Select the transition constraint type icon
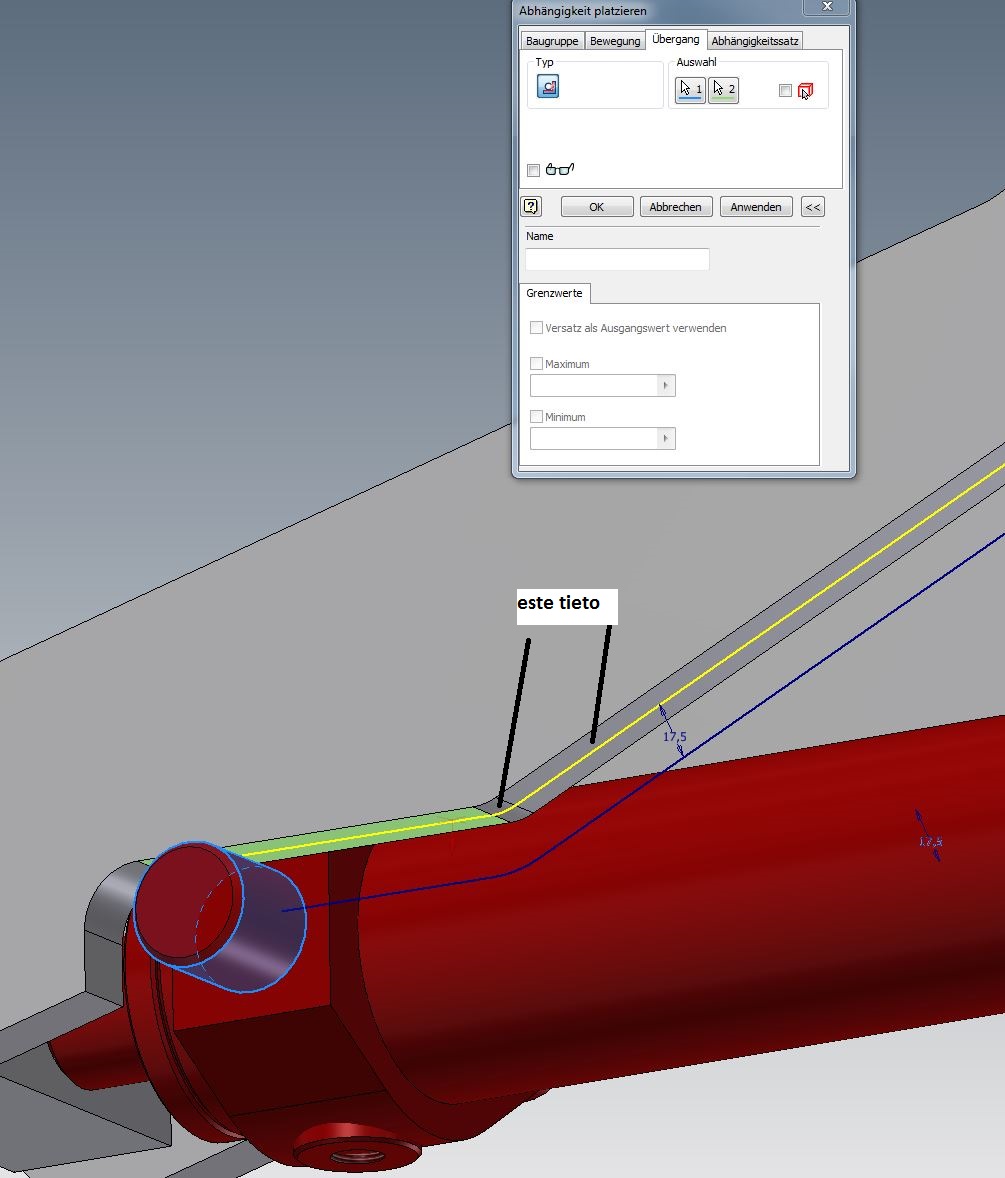This screenshot has height=1178, width=1005. [548, 88]
